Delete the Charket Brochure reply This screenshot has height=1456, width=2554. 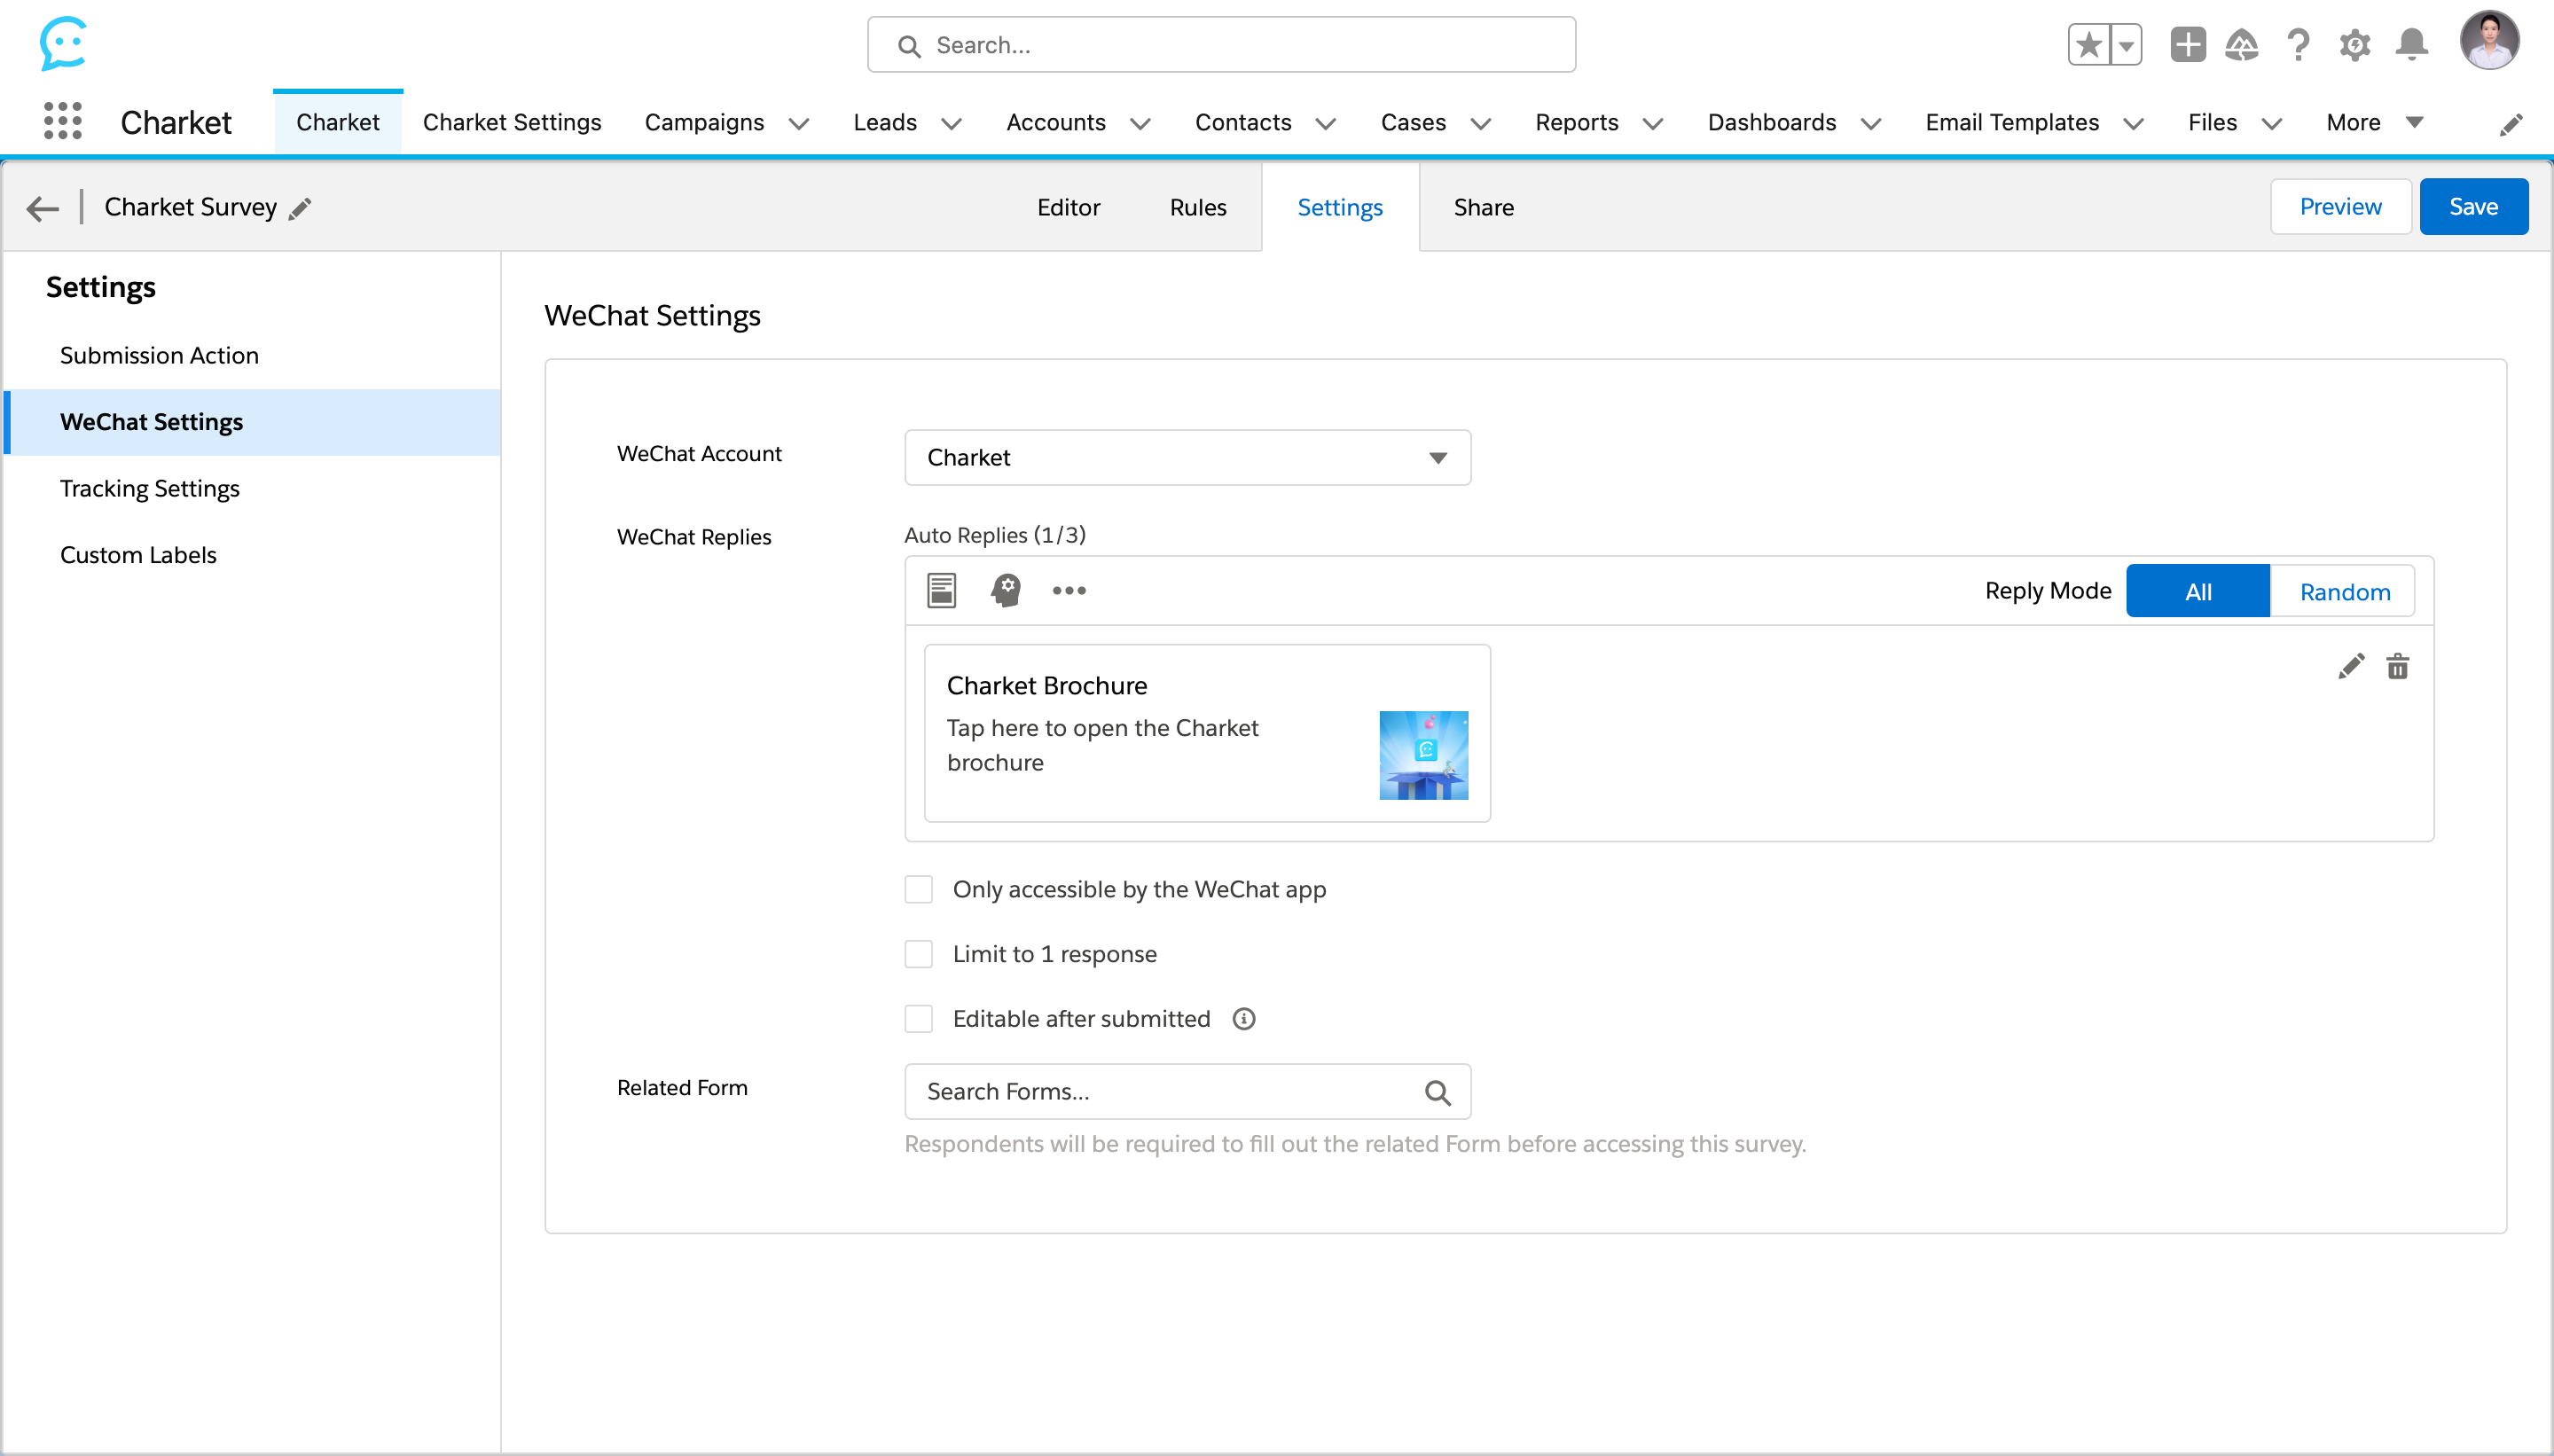[x=2398, y=666]
